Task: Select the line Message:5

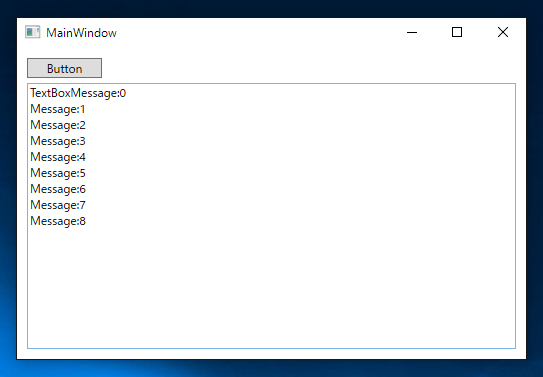Action: (58, 173)
